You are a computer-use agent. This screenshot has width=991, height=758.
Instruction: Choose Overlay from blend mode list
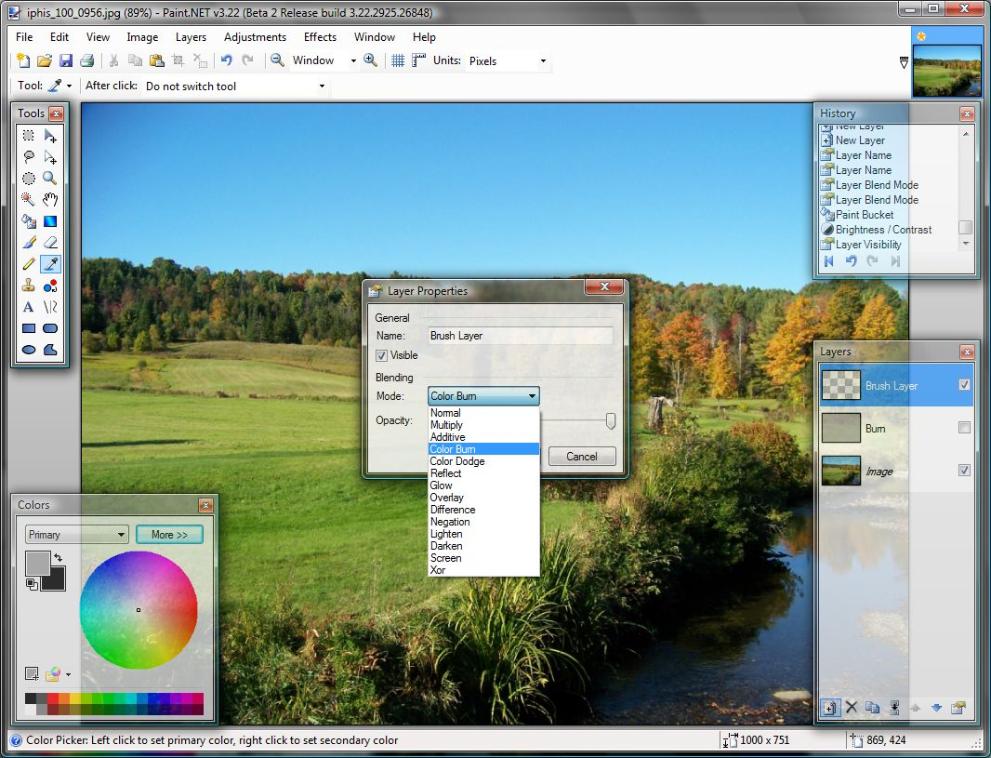[447, 497]
